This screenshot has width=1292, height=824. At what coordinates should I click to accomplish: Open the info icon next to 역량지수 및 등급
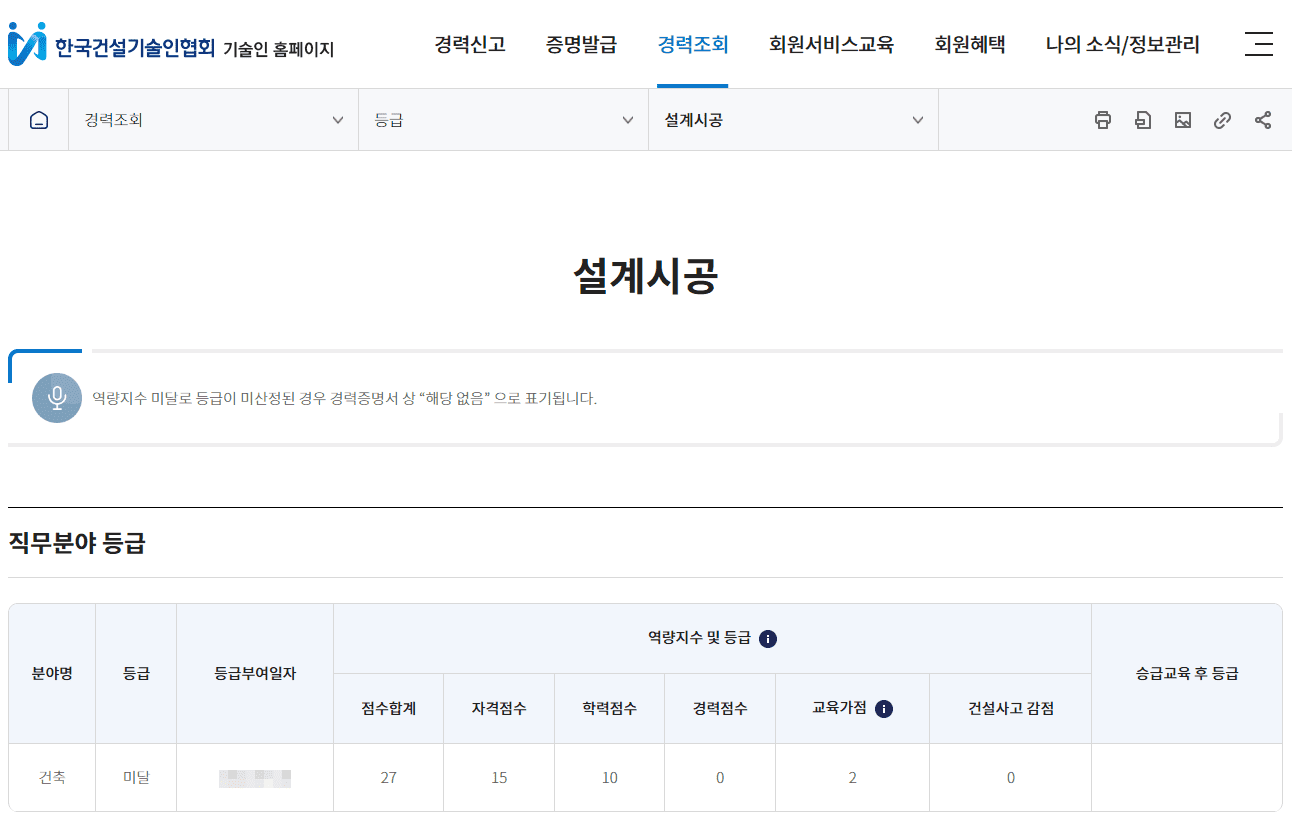tap(768, 638)
